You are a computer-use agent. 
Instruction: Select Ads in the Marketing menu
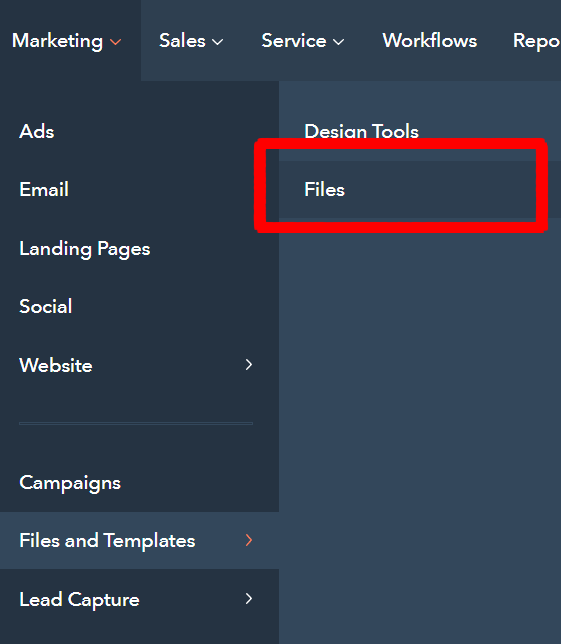(x=37, y=131)
